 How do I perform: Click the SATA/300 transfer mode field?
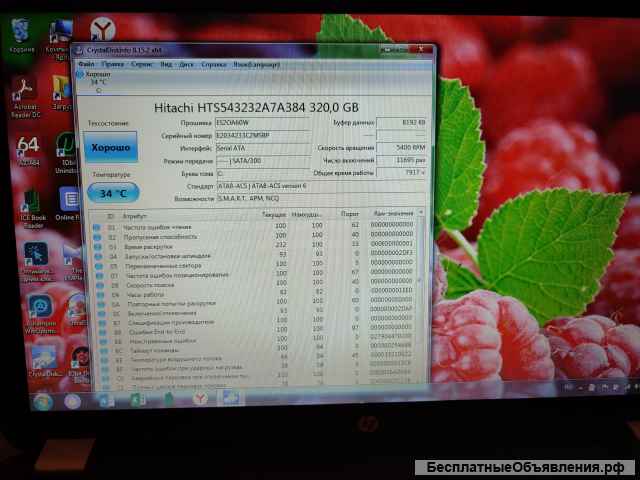click(x=263, y=161)
